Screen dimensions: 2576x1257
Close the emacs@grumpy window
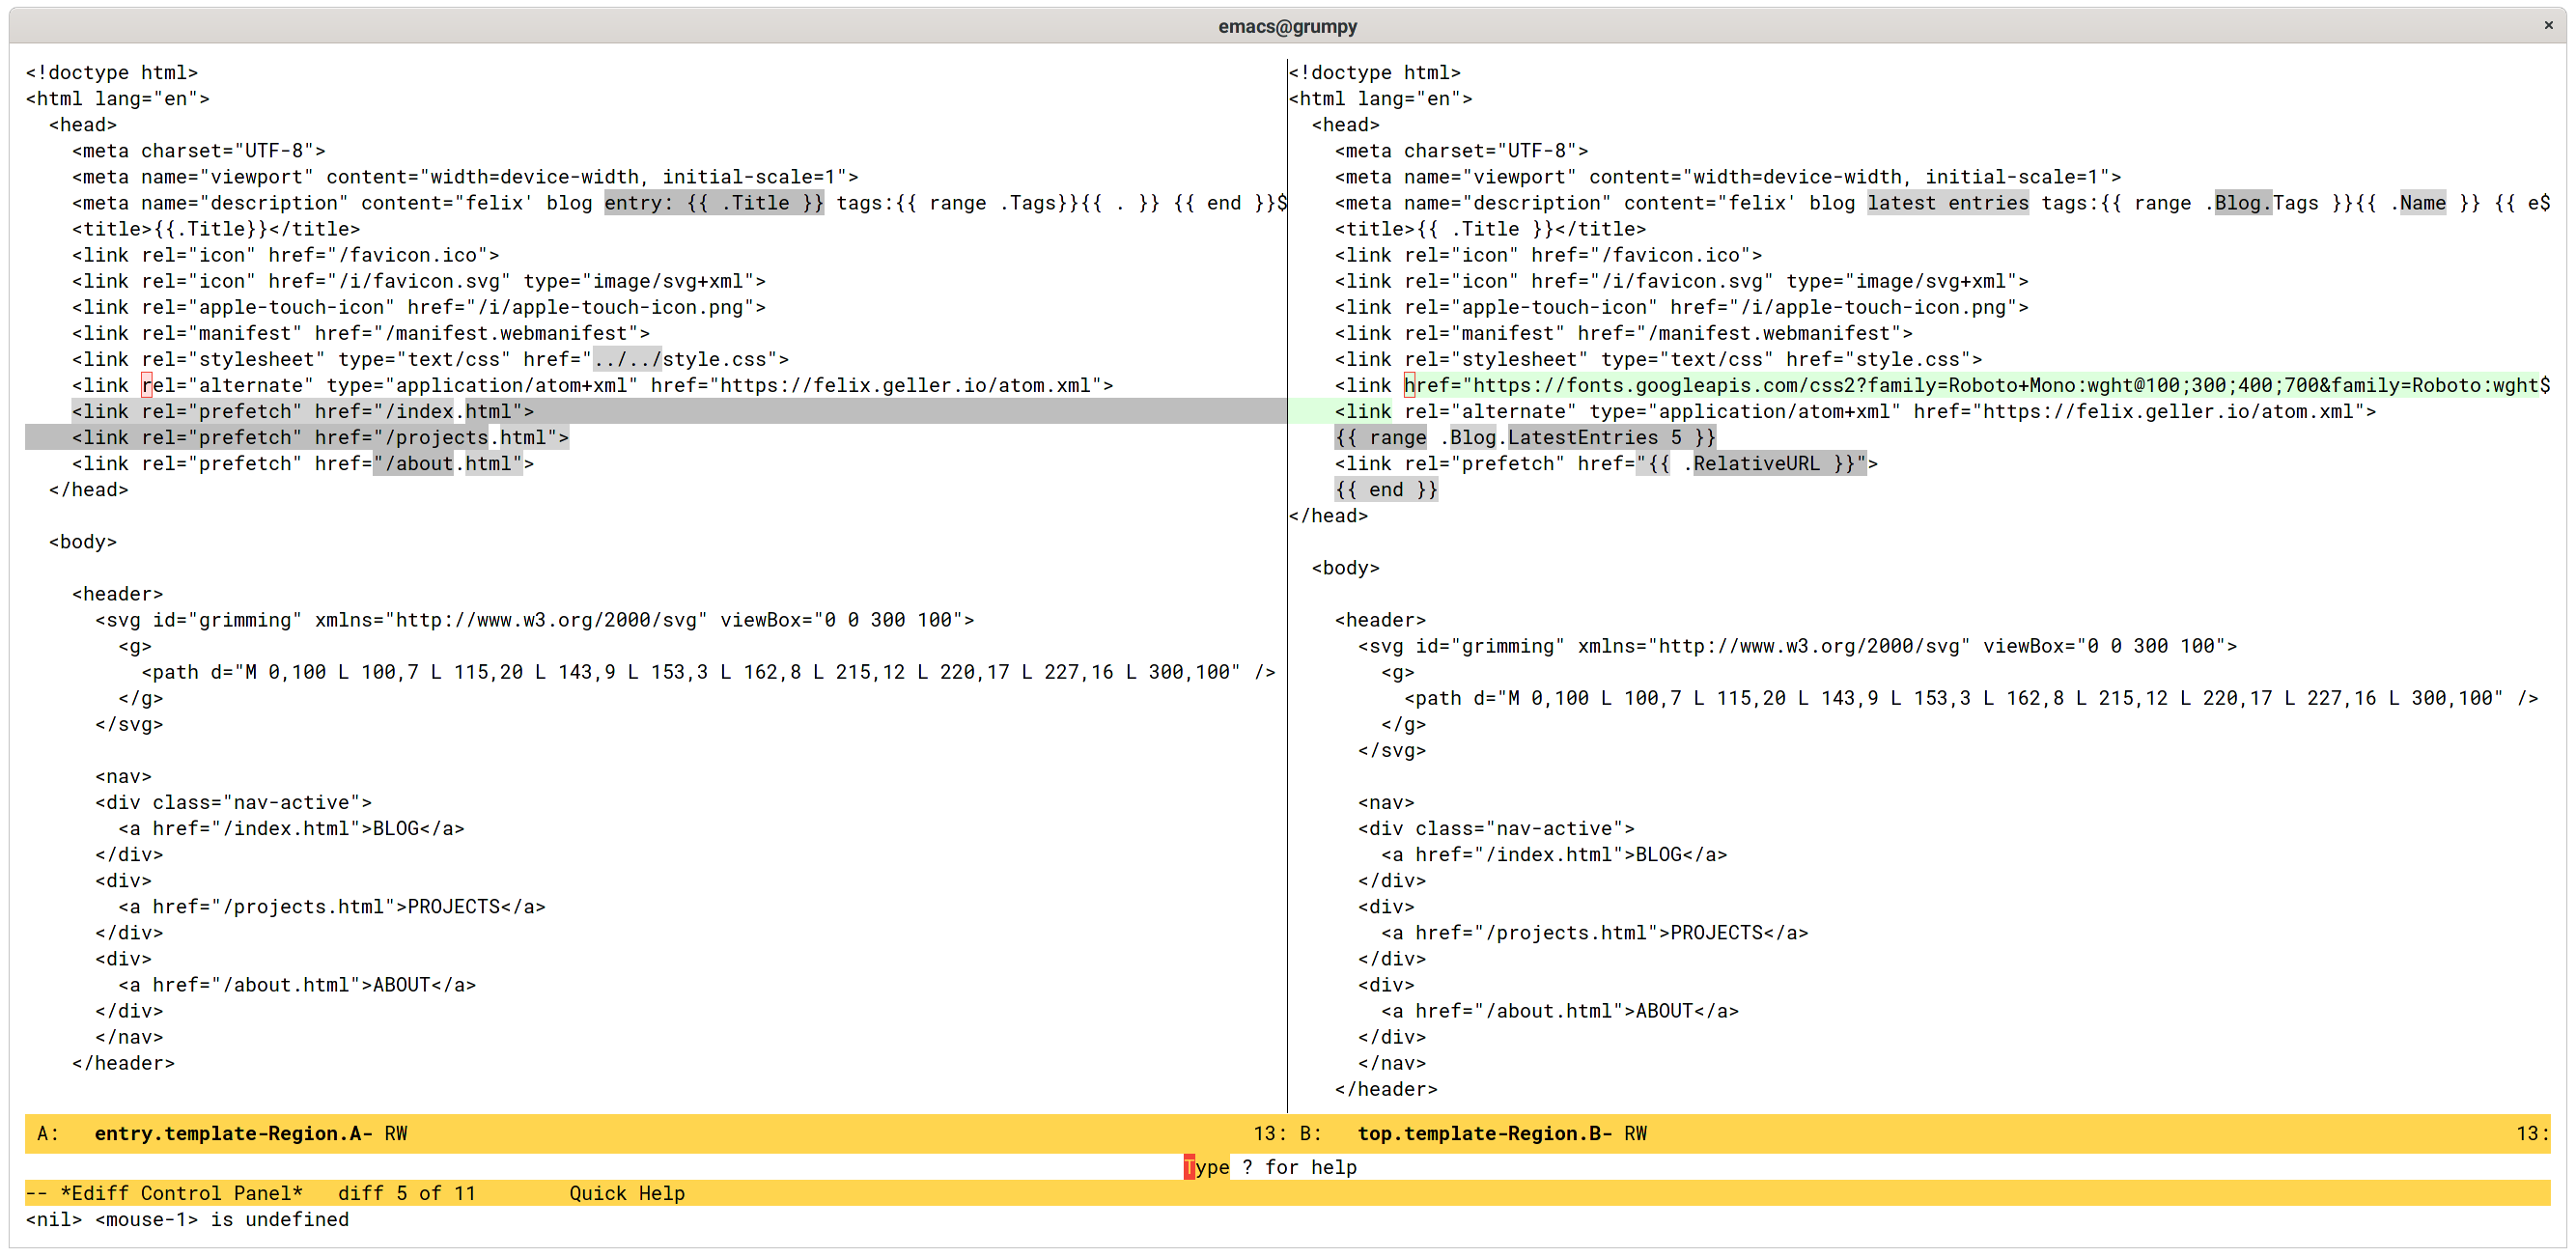click(x=2548, y=26)
